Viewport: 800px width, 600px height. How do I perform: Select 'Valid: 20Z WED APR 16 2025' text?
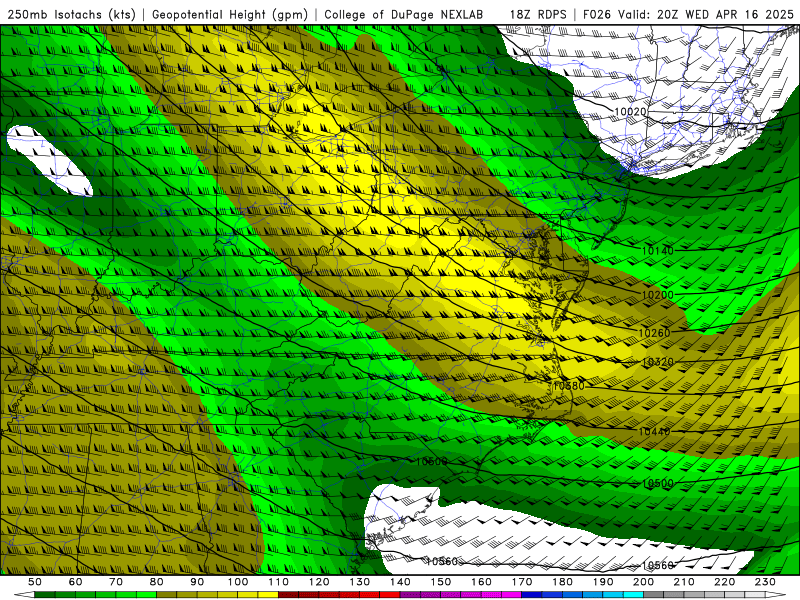[x=706, y=15]
